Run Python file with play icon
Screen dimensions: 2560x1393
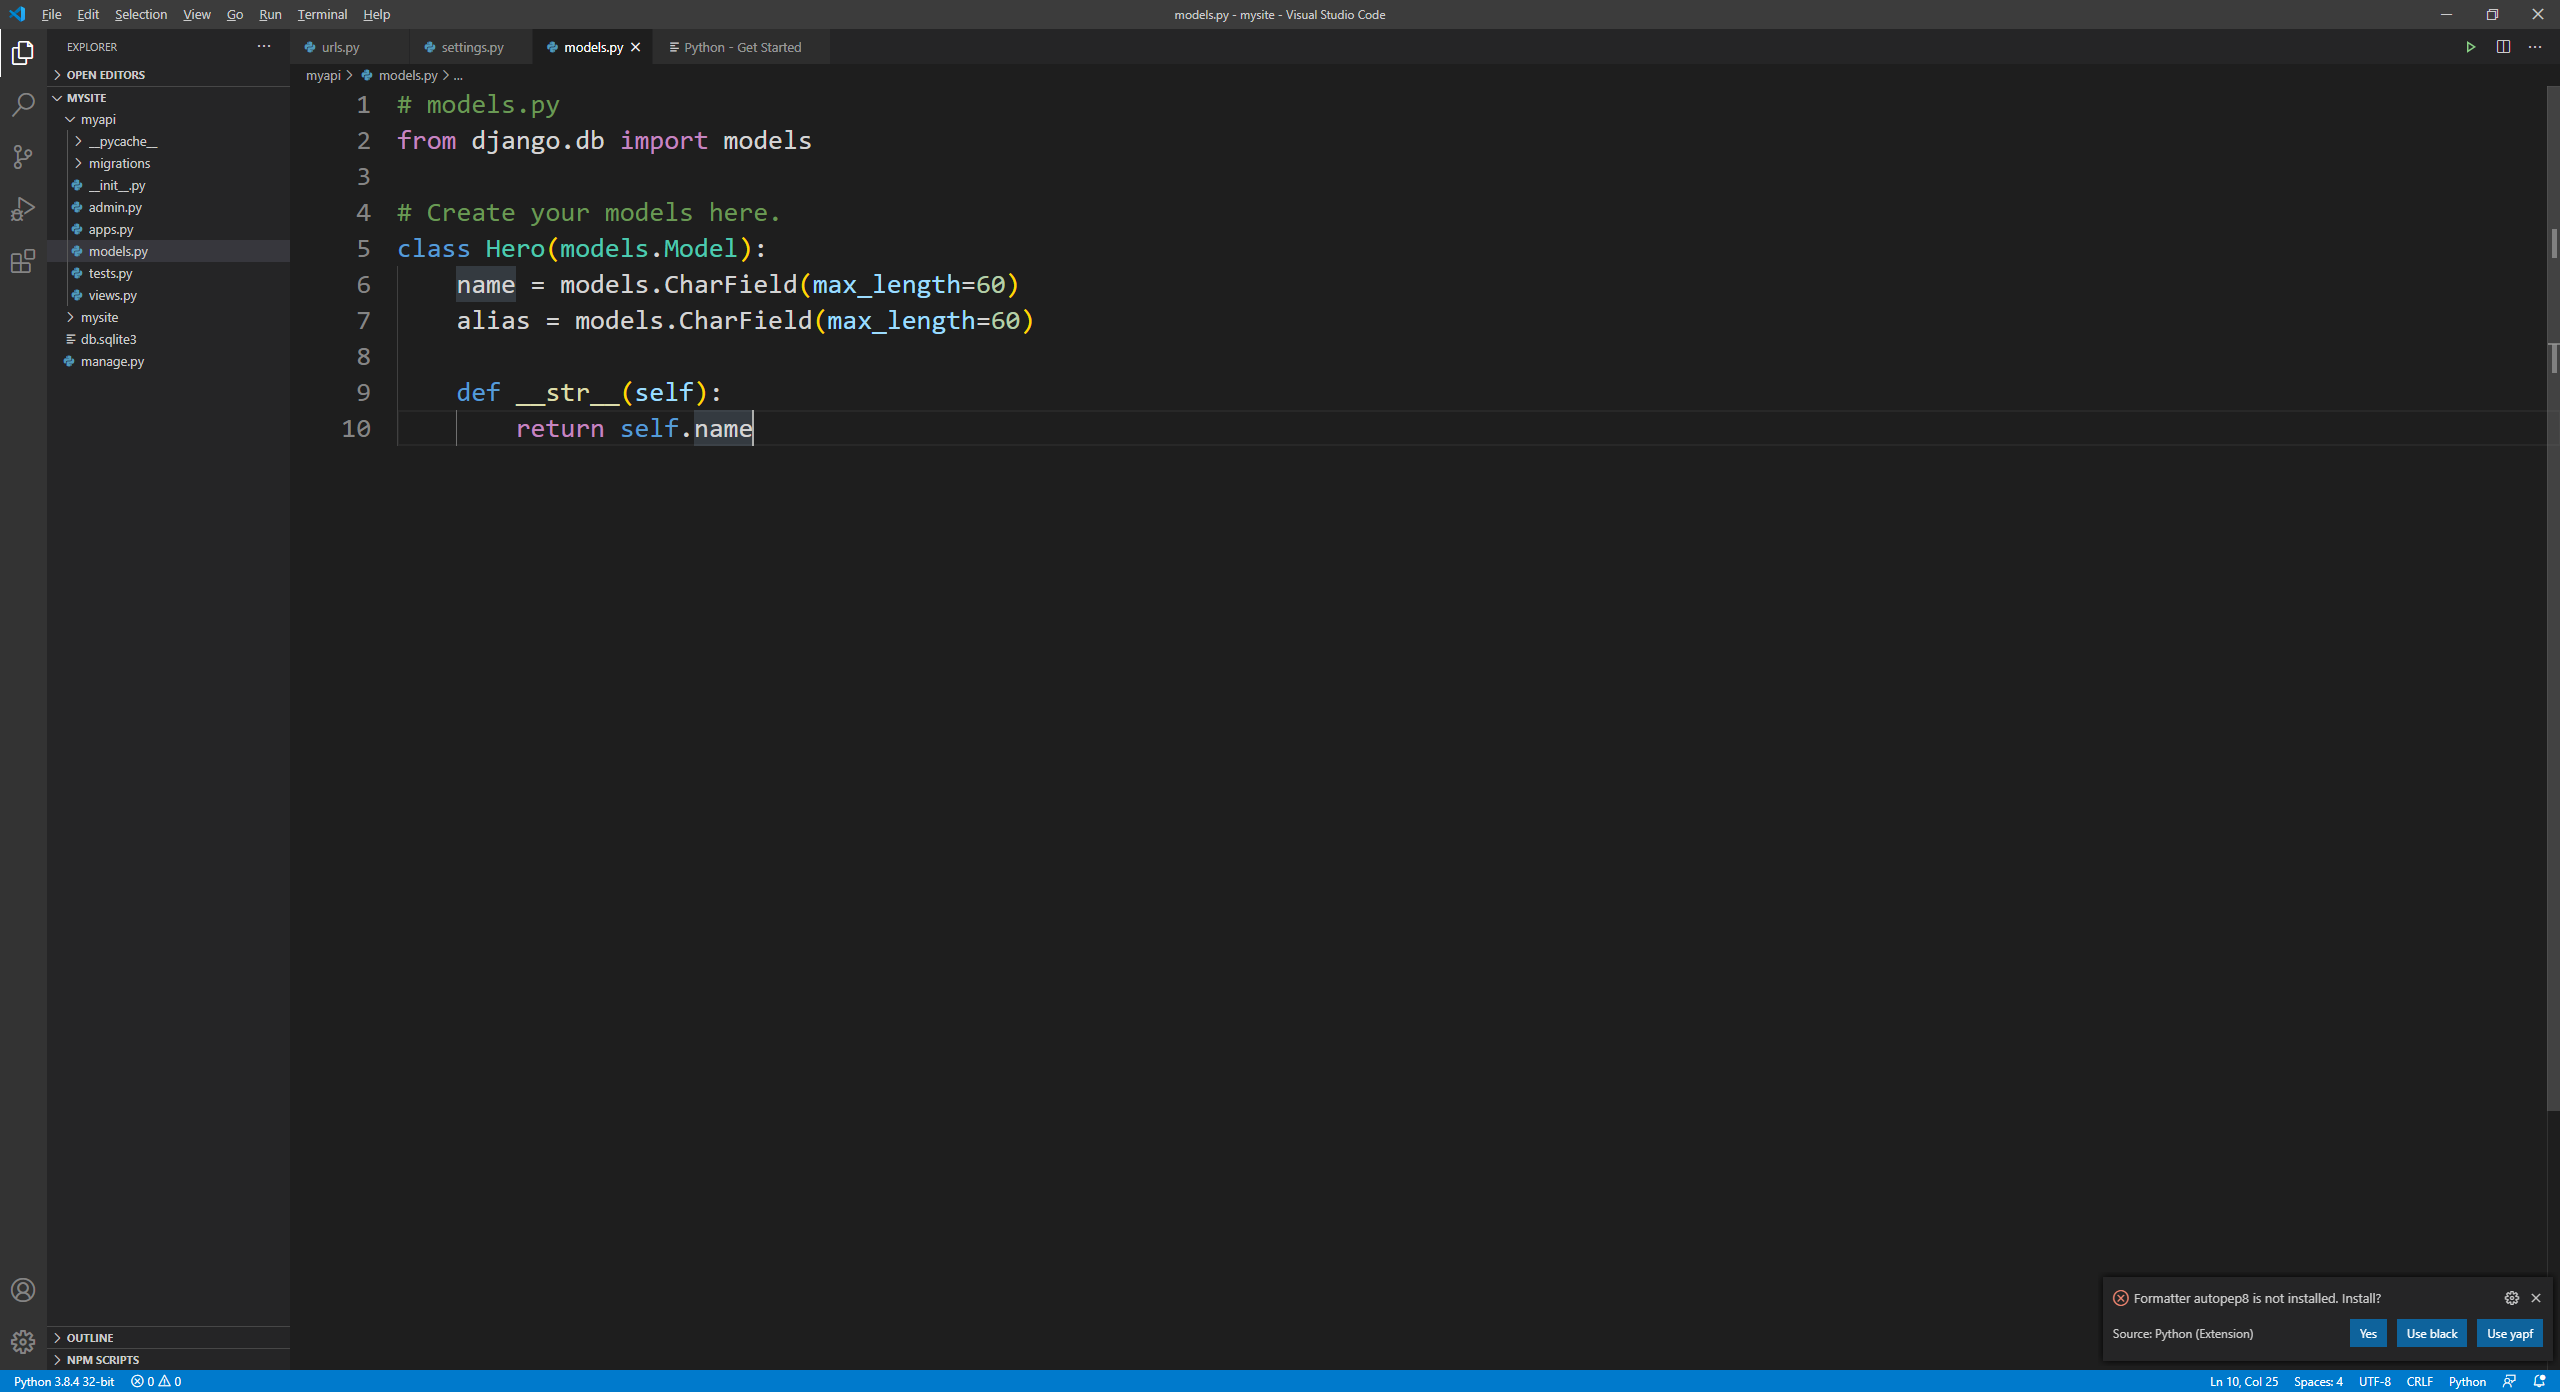click(2470, 47)
